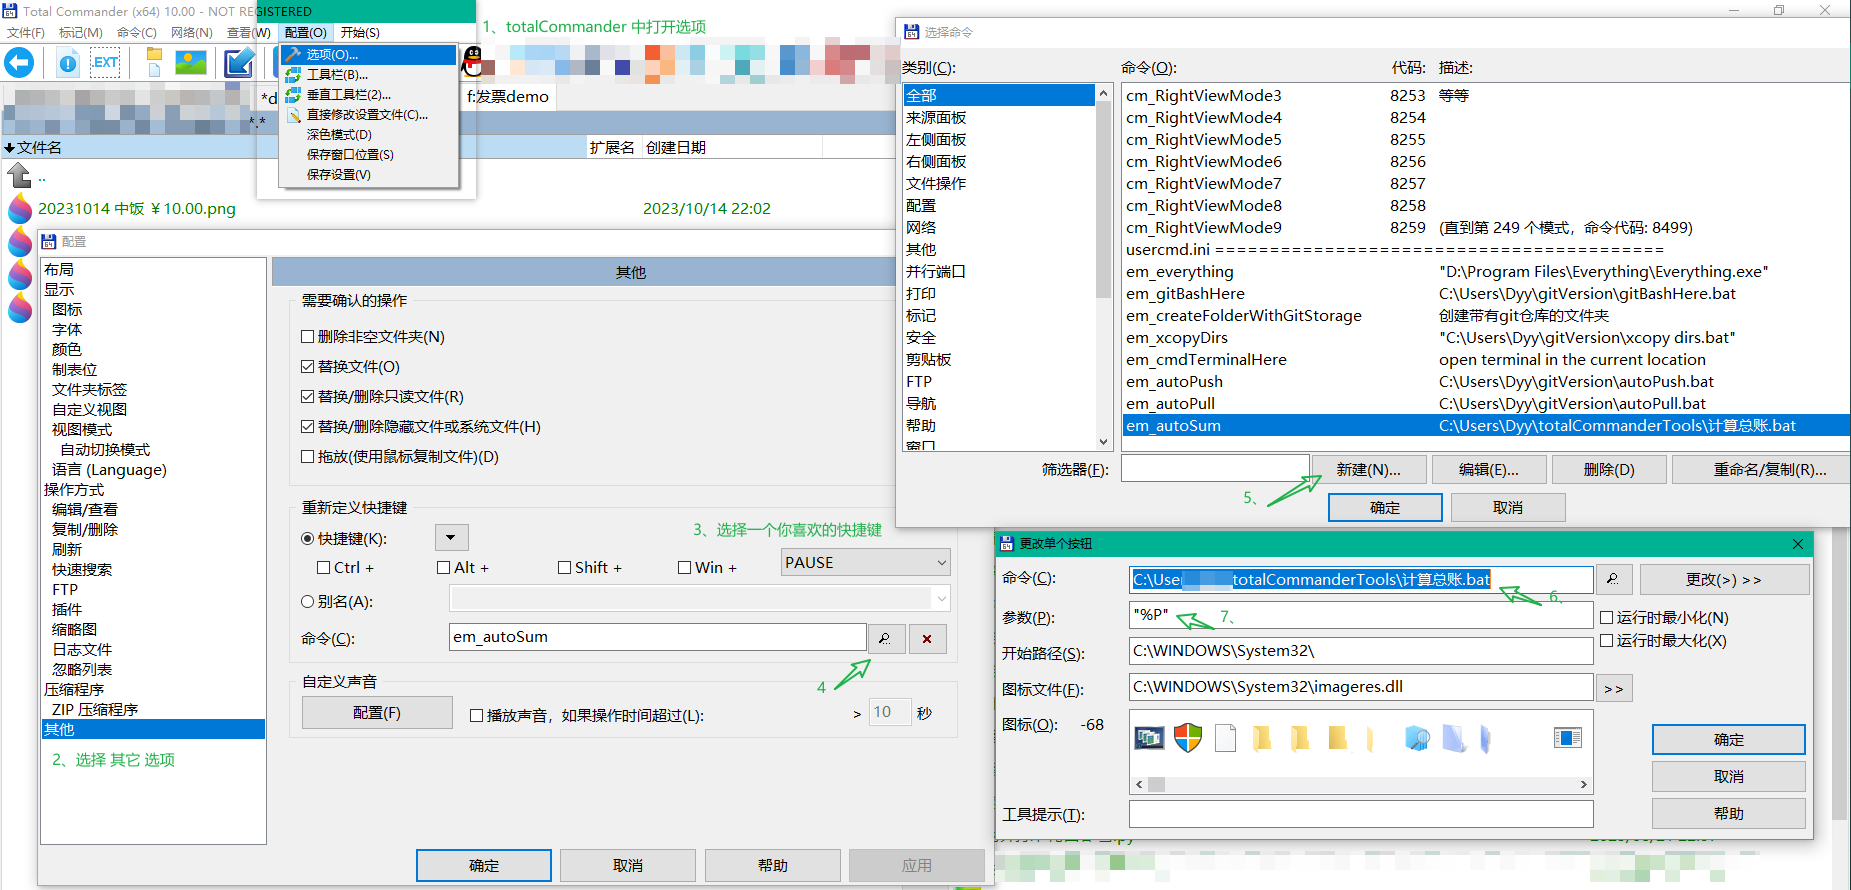1851x890 pixels.
Task: Click 新建(N)... button in command dialog
Action: pyautogui.click(x=1369, y=470)
